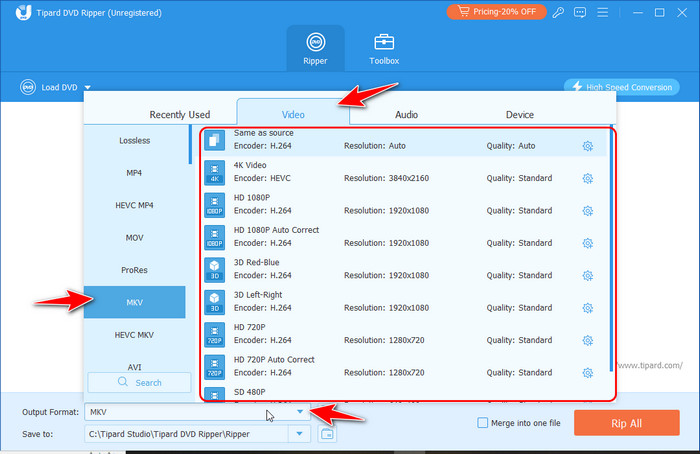Click the HD 1080P preset icon
The width and height of the screenshot is (700, 454).
tap(214, 205)
